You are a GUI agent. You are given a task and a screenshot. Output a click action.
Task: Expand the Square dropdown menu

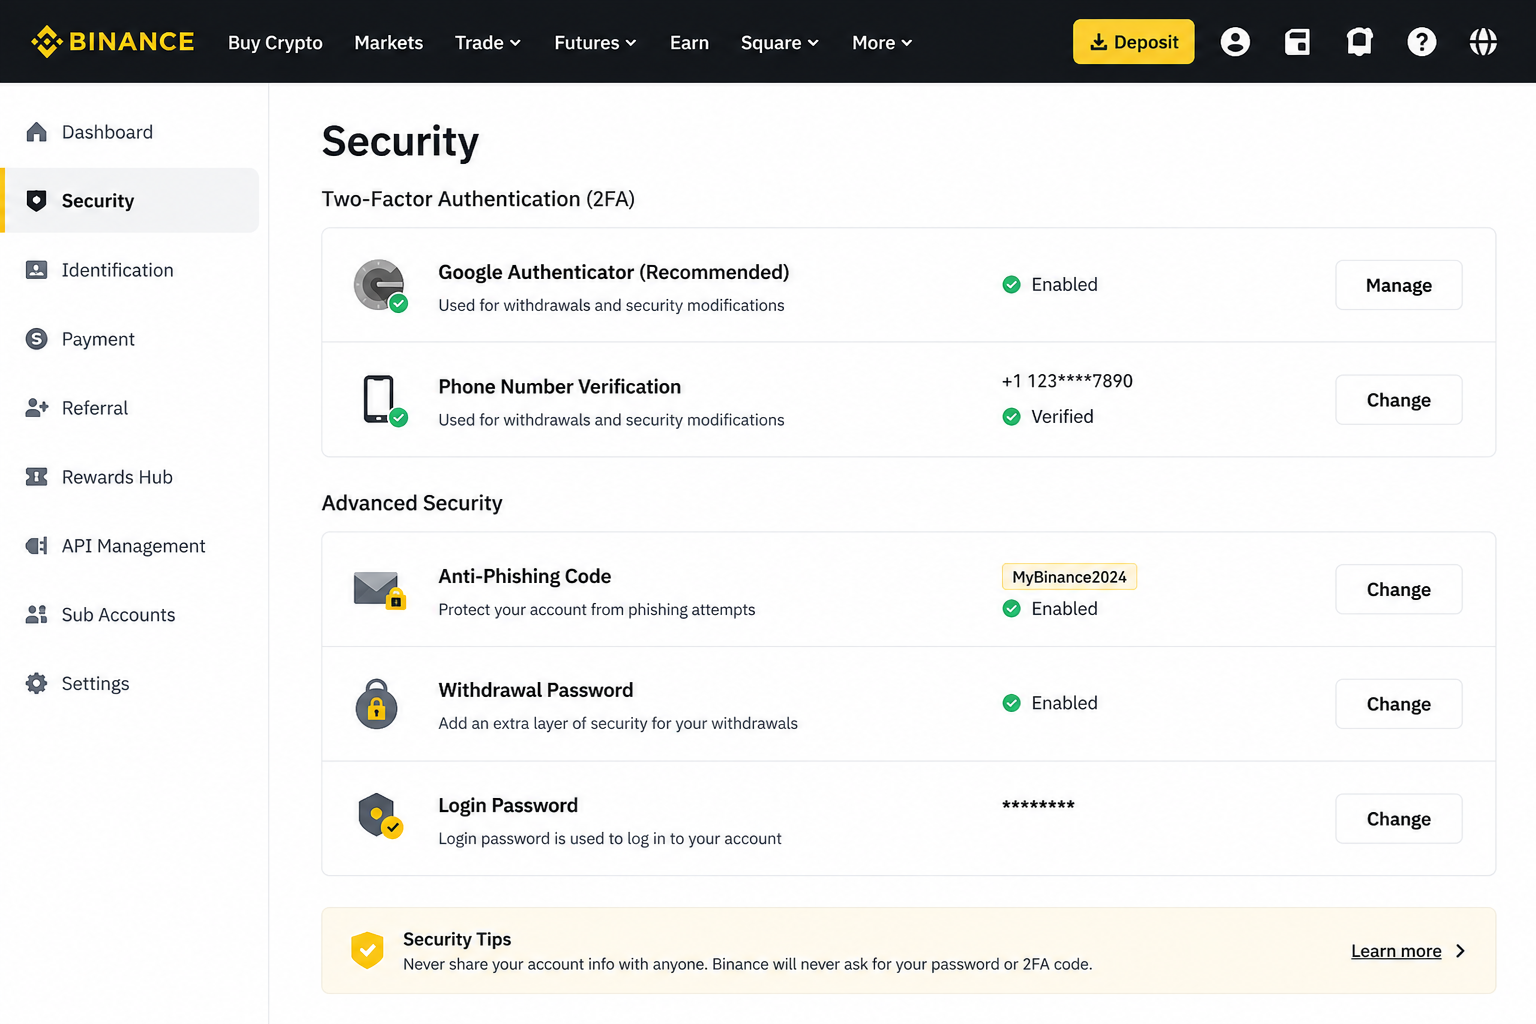pos(780,42)
